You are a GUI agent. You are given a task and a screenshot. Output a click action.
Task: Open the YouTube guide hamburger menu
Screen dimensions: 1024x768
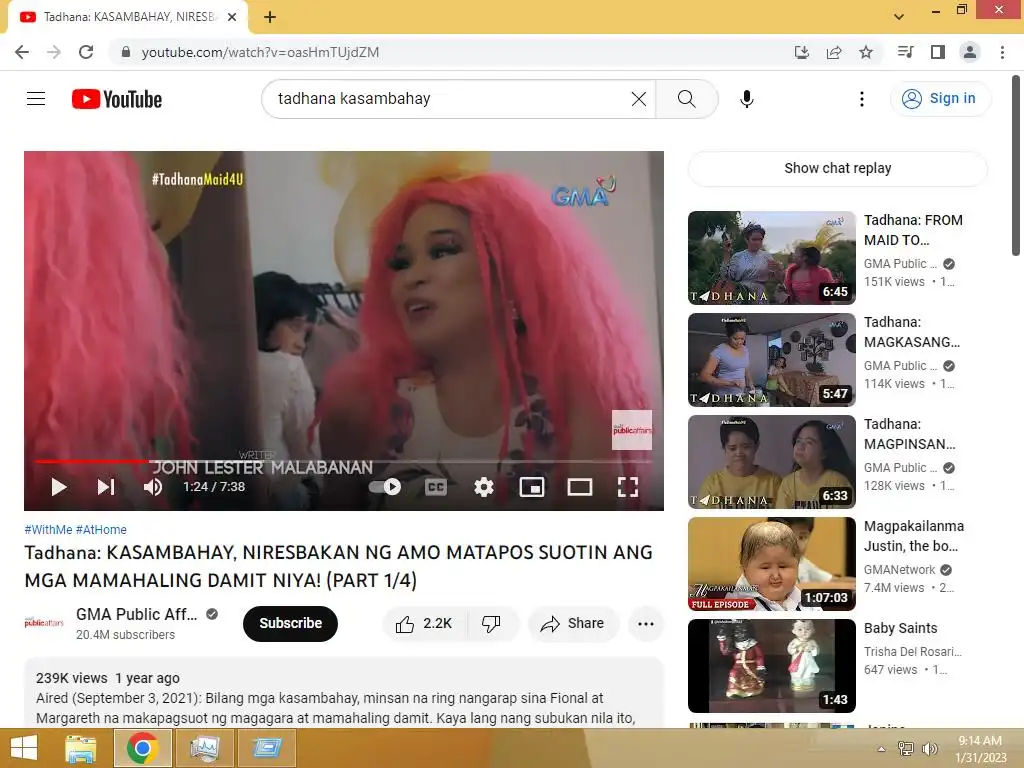tap(36, 99)
